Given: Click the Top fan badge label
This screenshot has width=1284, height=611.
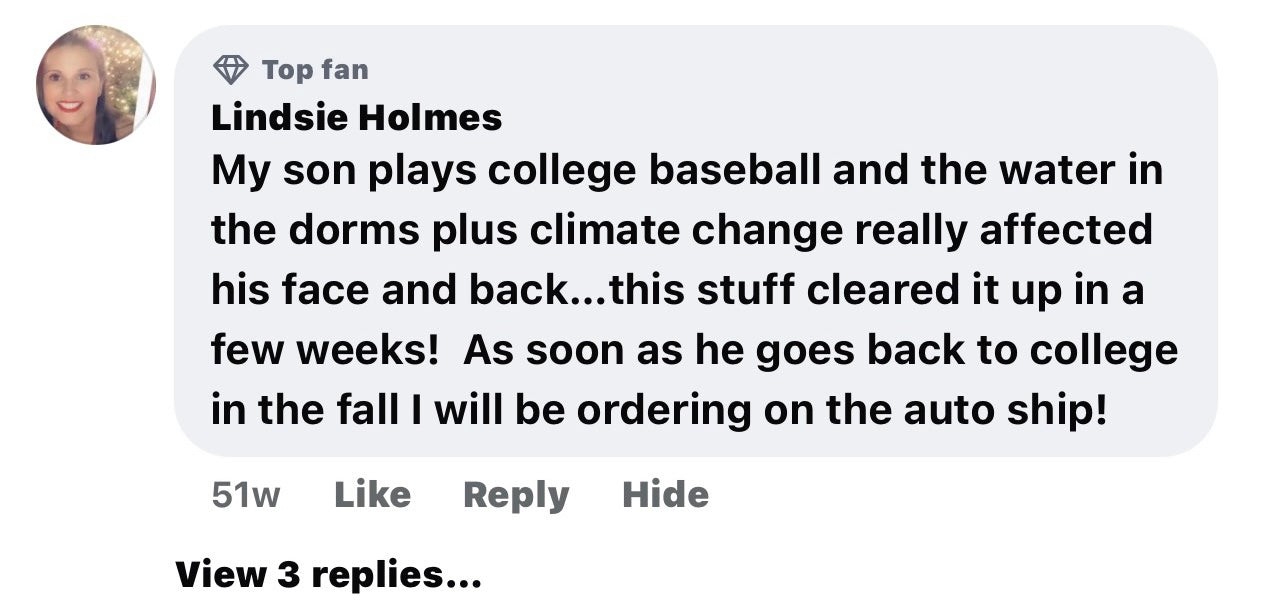Looking at the screenshot, I should 315,70.
